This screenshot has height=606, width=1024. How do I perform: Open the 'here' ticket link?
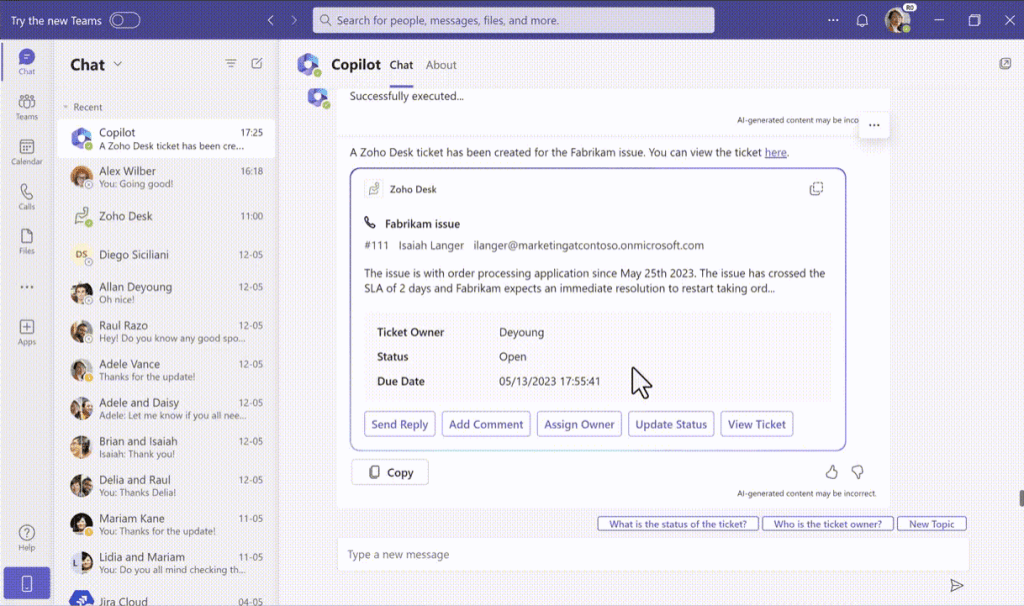tap(775, 153)
